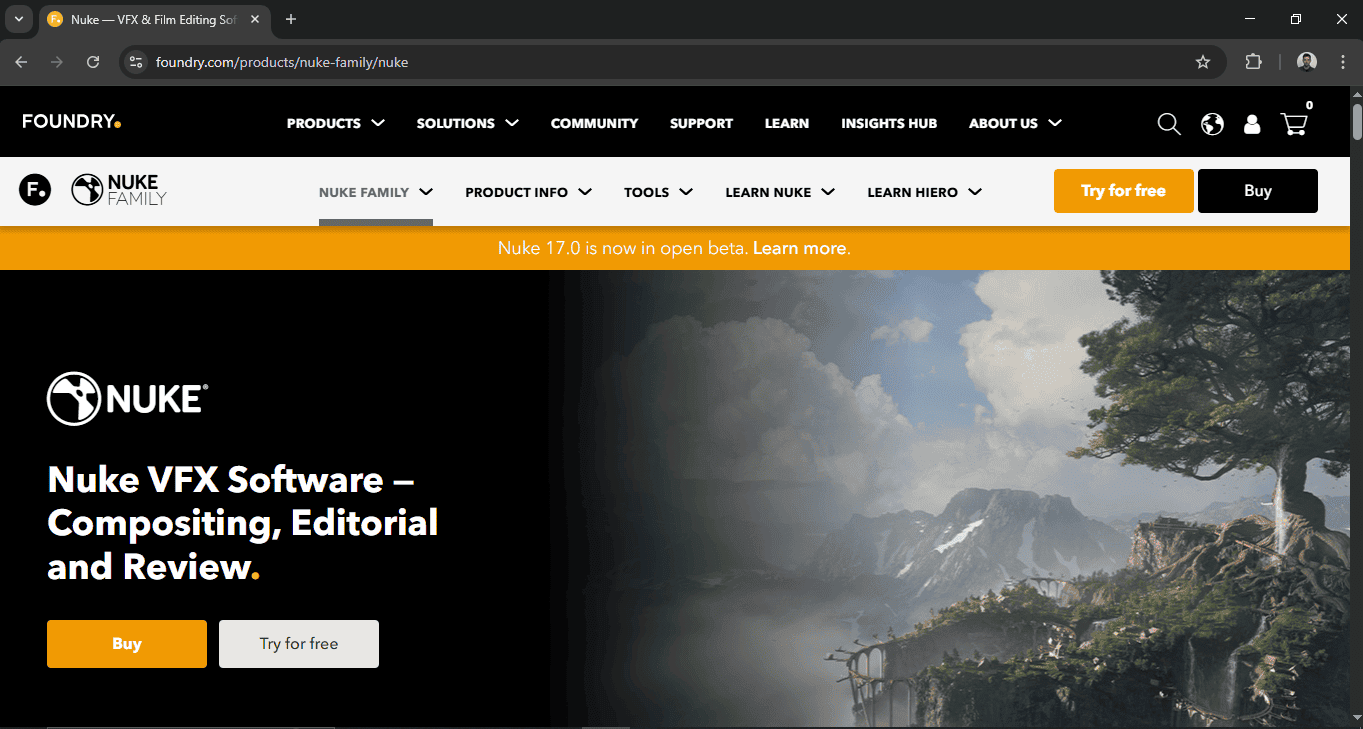This screenshot has width=1363, height=729.
Task: Expand the Products dropdown menu
Action: point(335,123)
